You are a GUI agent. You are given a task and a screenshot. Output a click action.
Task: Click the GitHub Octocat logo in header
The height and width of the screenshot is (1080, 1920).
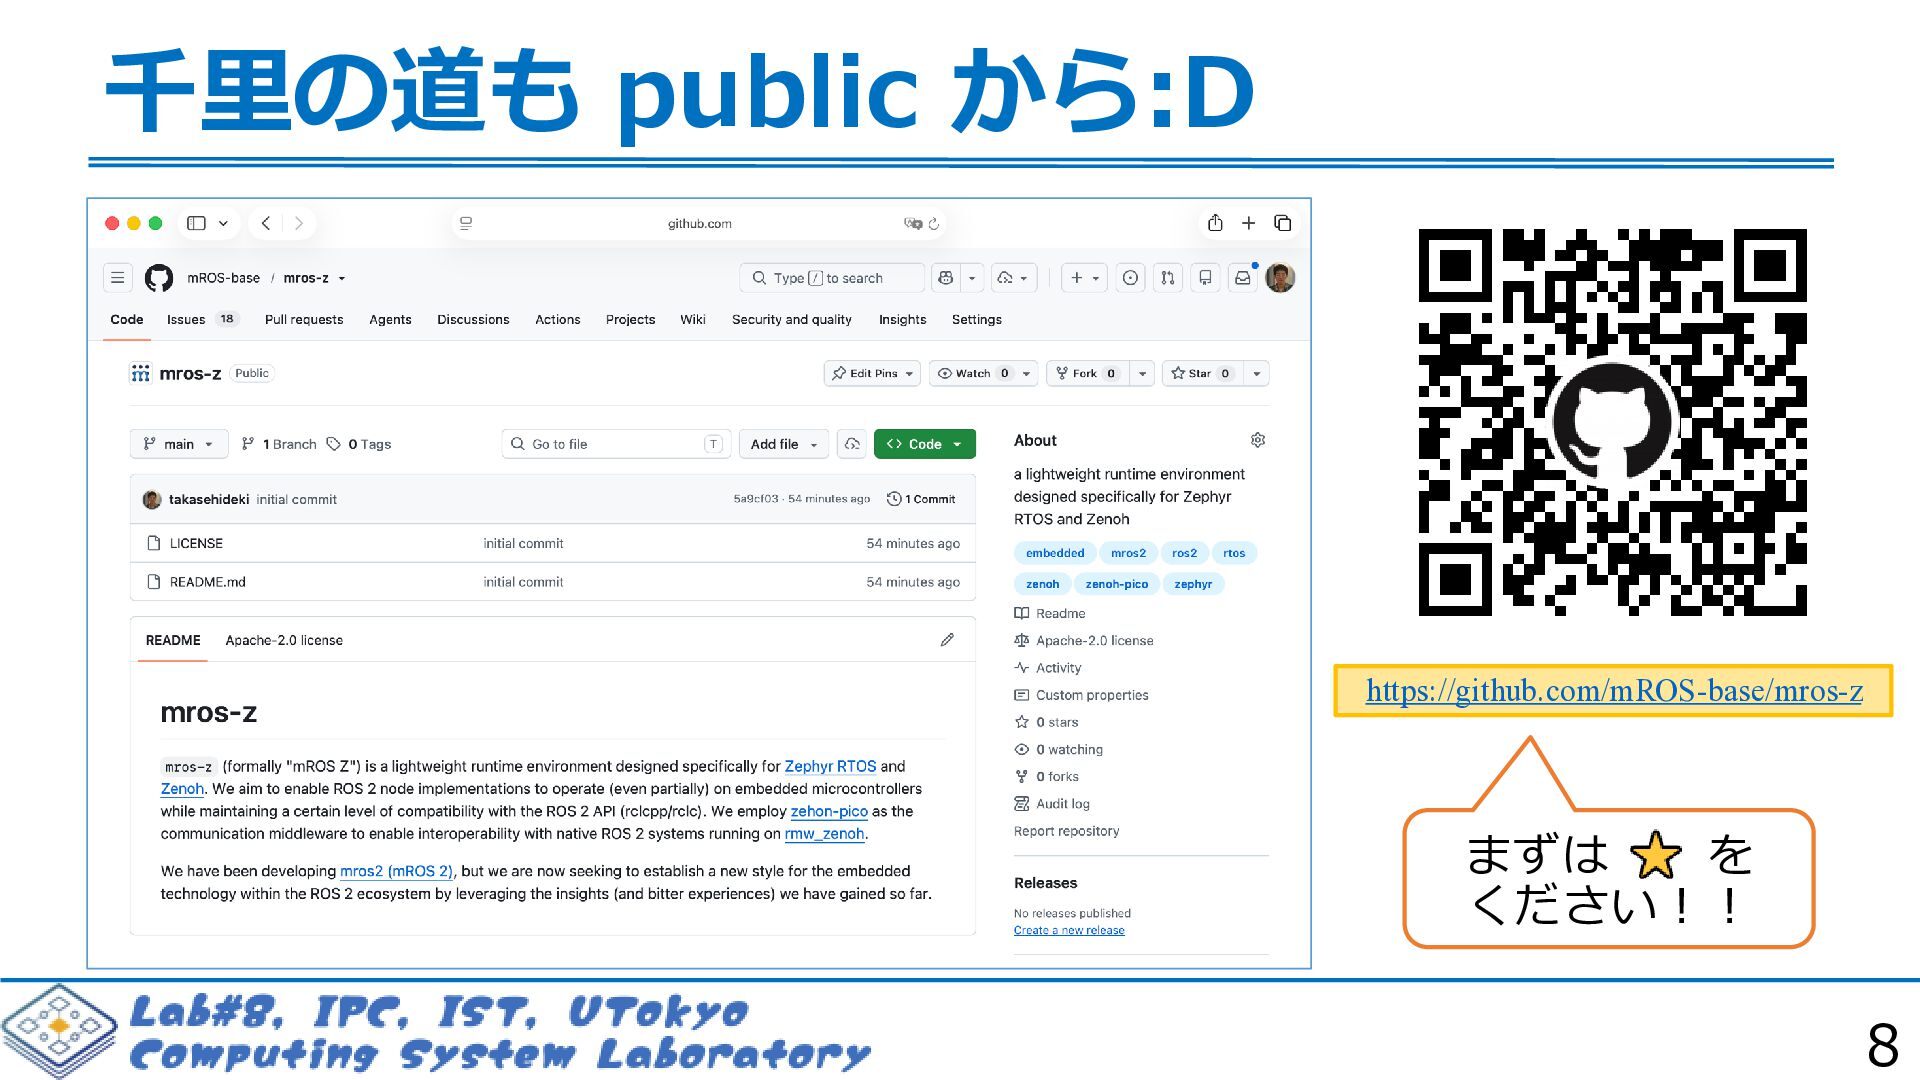coord(159,278)
